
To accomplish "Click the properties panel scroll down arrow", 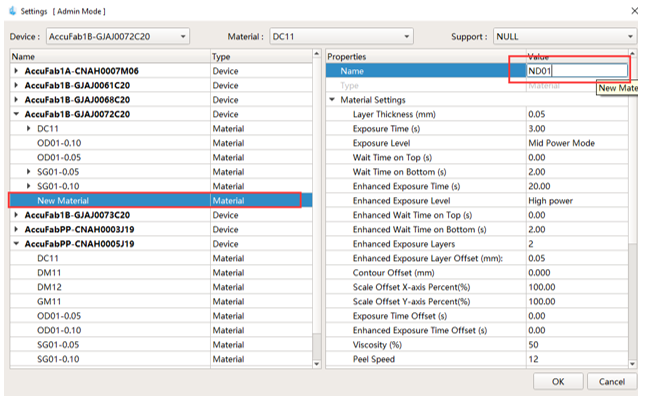I will point(632,364).
